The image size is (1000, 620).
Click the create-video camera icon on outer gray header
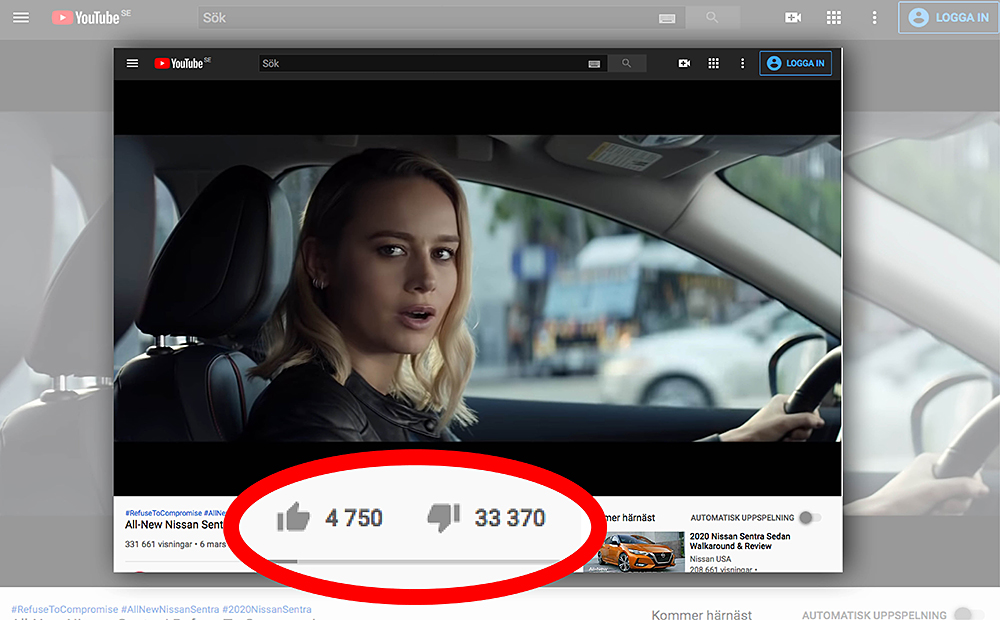tap(793, 18)
